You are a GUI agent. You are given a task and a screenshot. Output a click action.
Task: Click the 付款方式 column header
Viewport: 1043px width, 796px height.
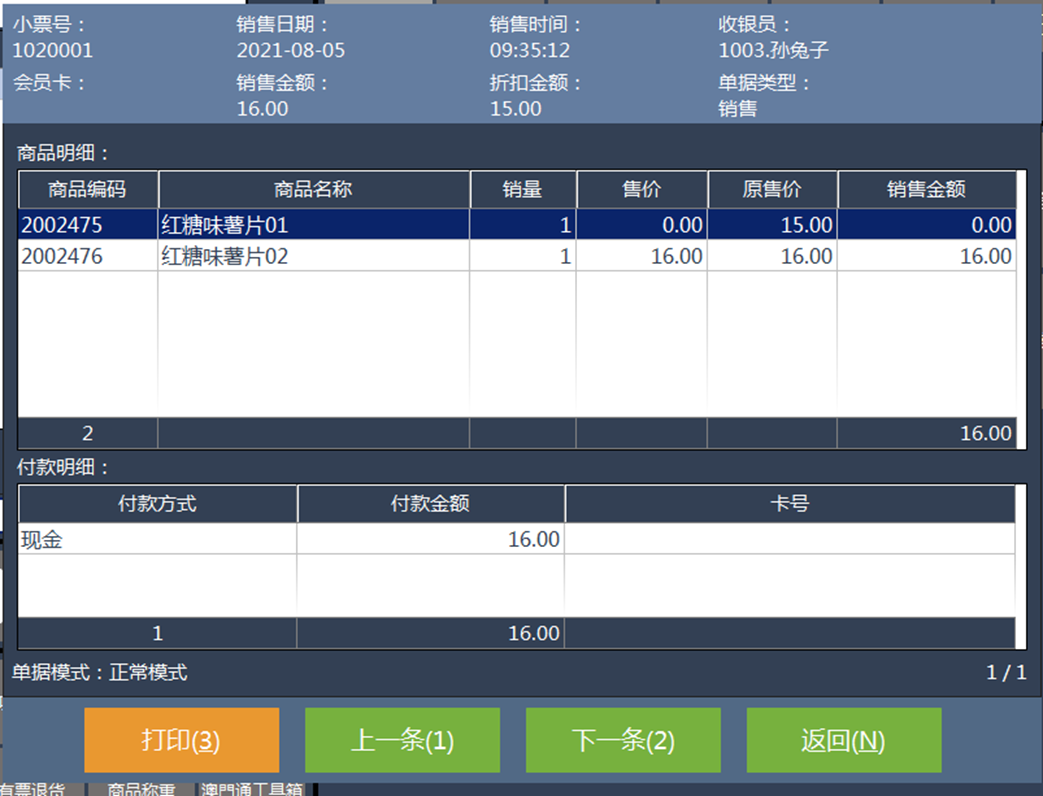(x=157, y=504)
